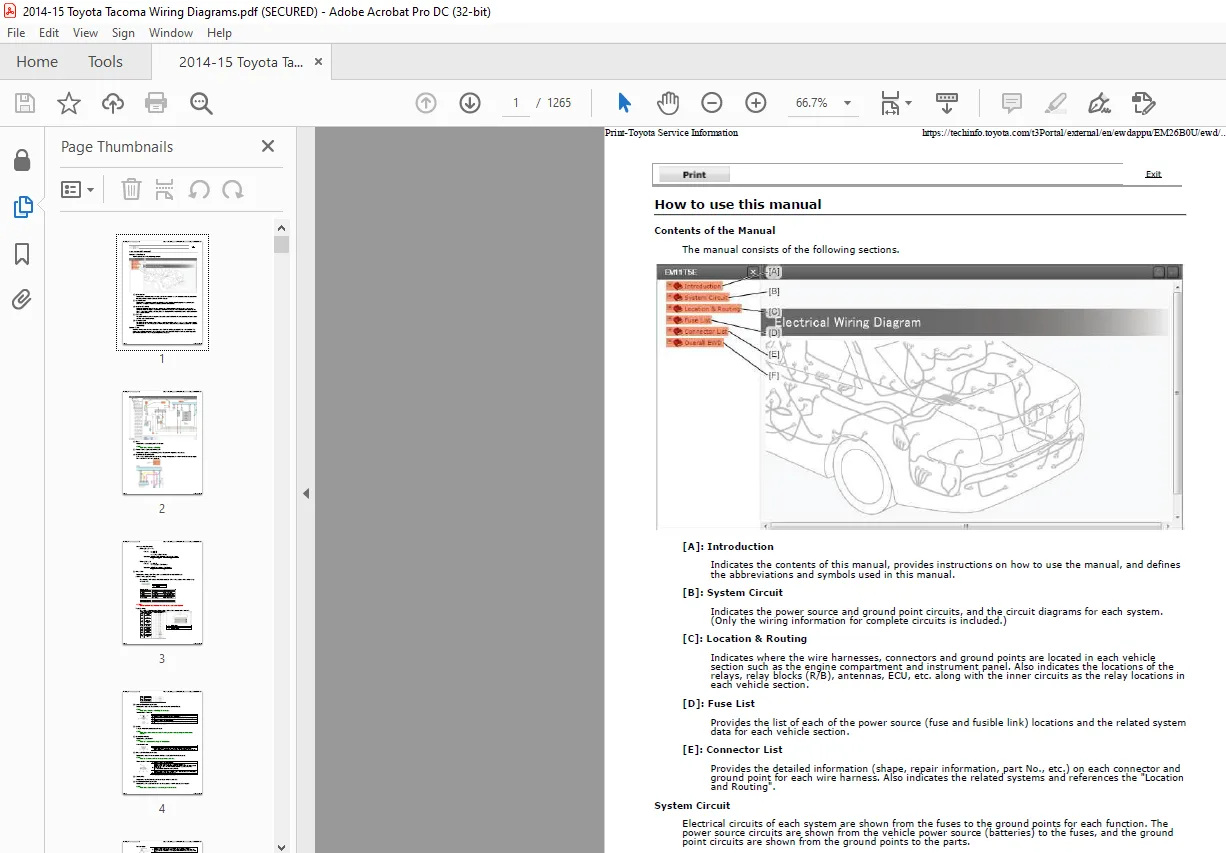Open the Attachments paperclip icon
Viewport: 1226px width, 853px height.
tap(22, 299)
